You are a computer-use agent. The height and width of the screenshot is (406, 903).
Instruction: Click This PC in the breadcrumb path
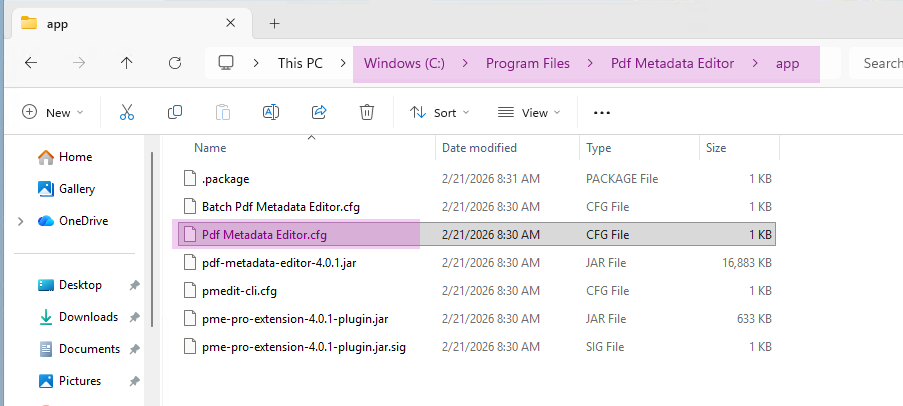point(300,63)
